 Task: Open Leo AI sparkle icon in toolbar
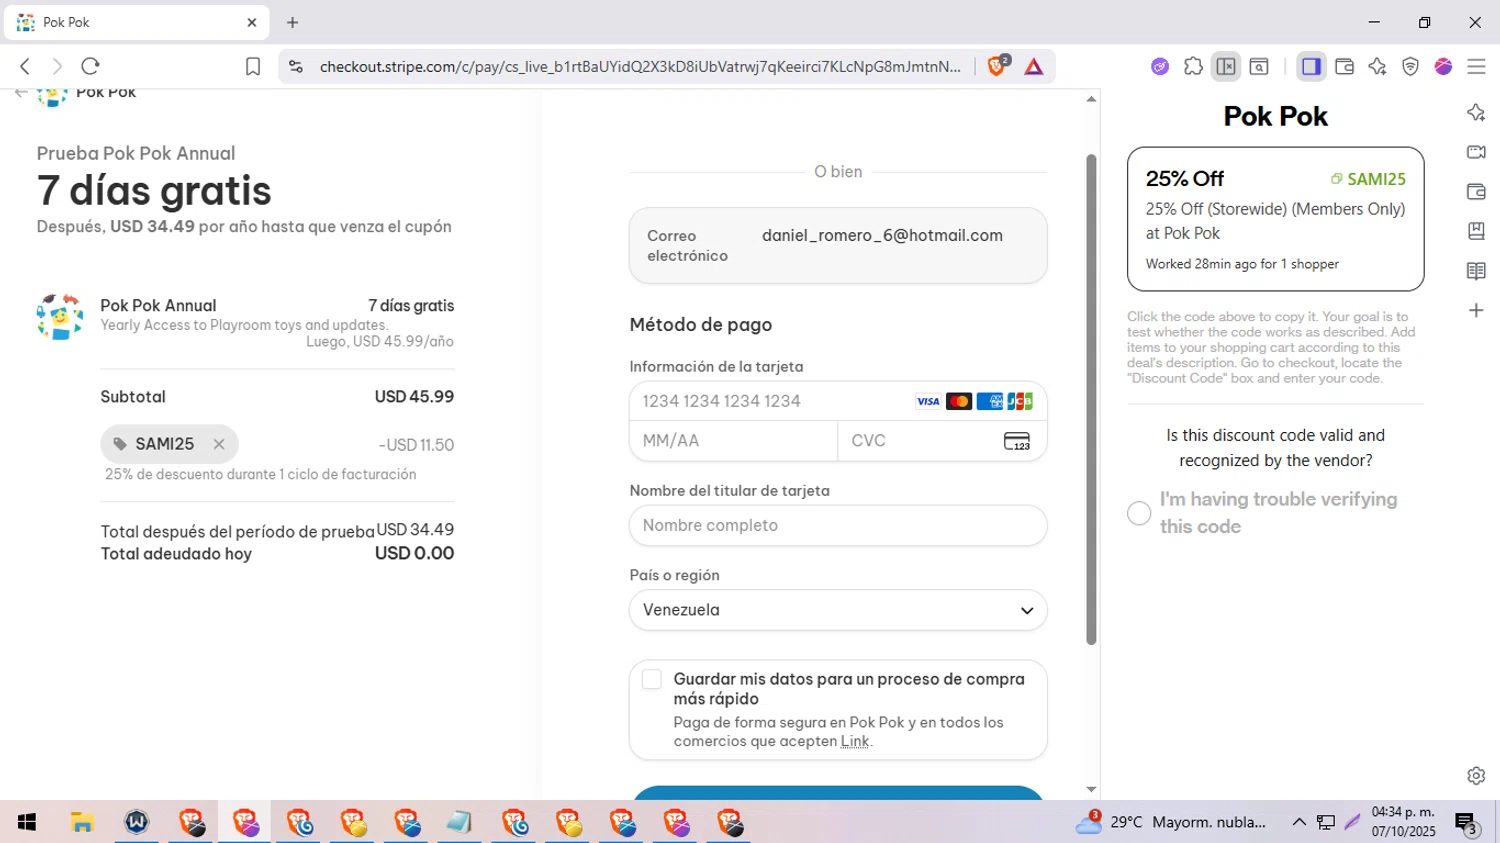tap(1377, 66)
